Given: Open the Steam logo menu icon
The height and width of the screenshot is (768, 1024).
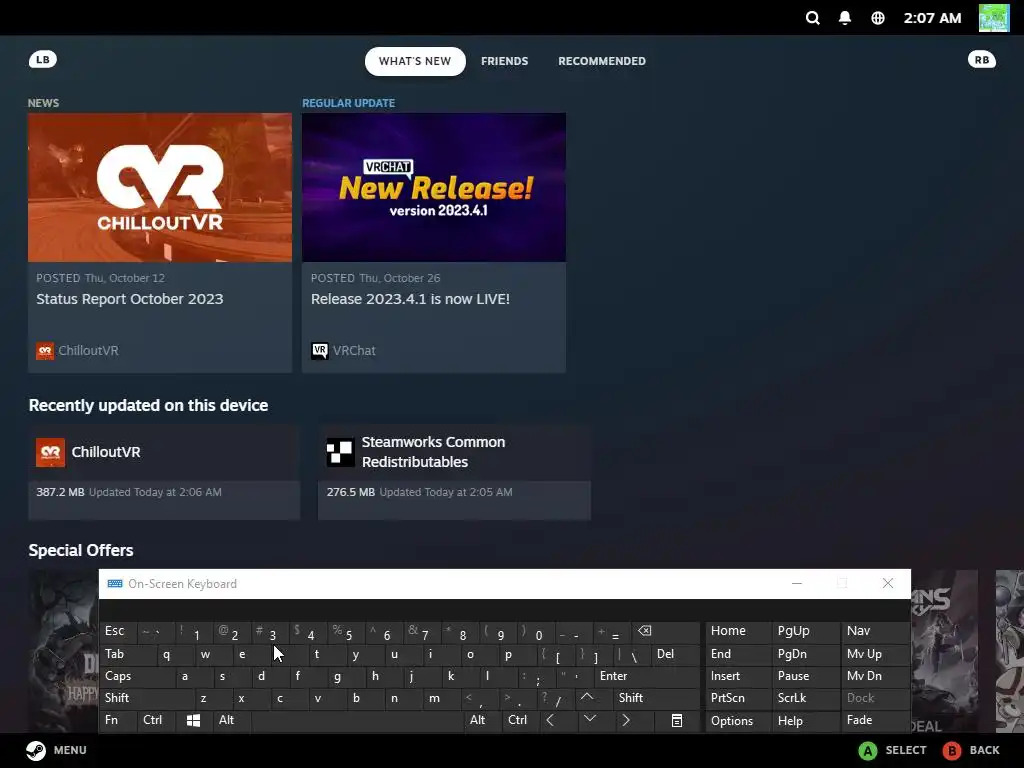Looking at the screenshot, I should tap(36, 750).
